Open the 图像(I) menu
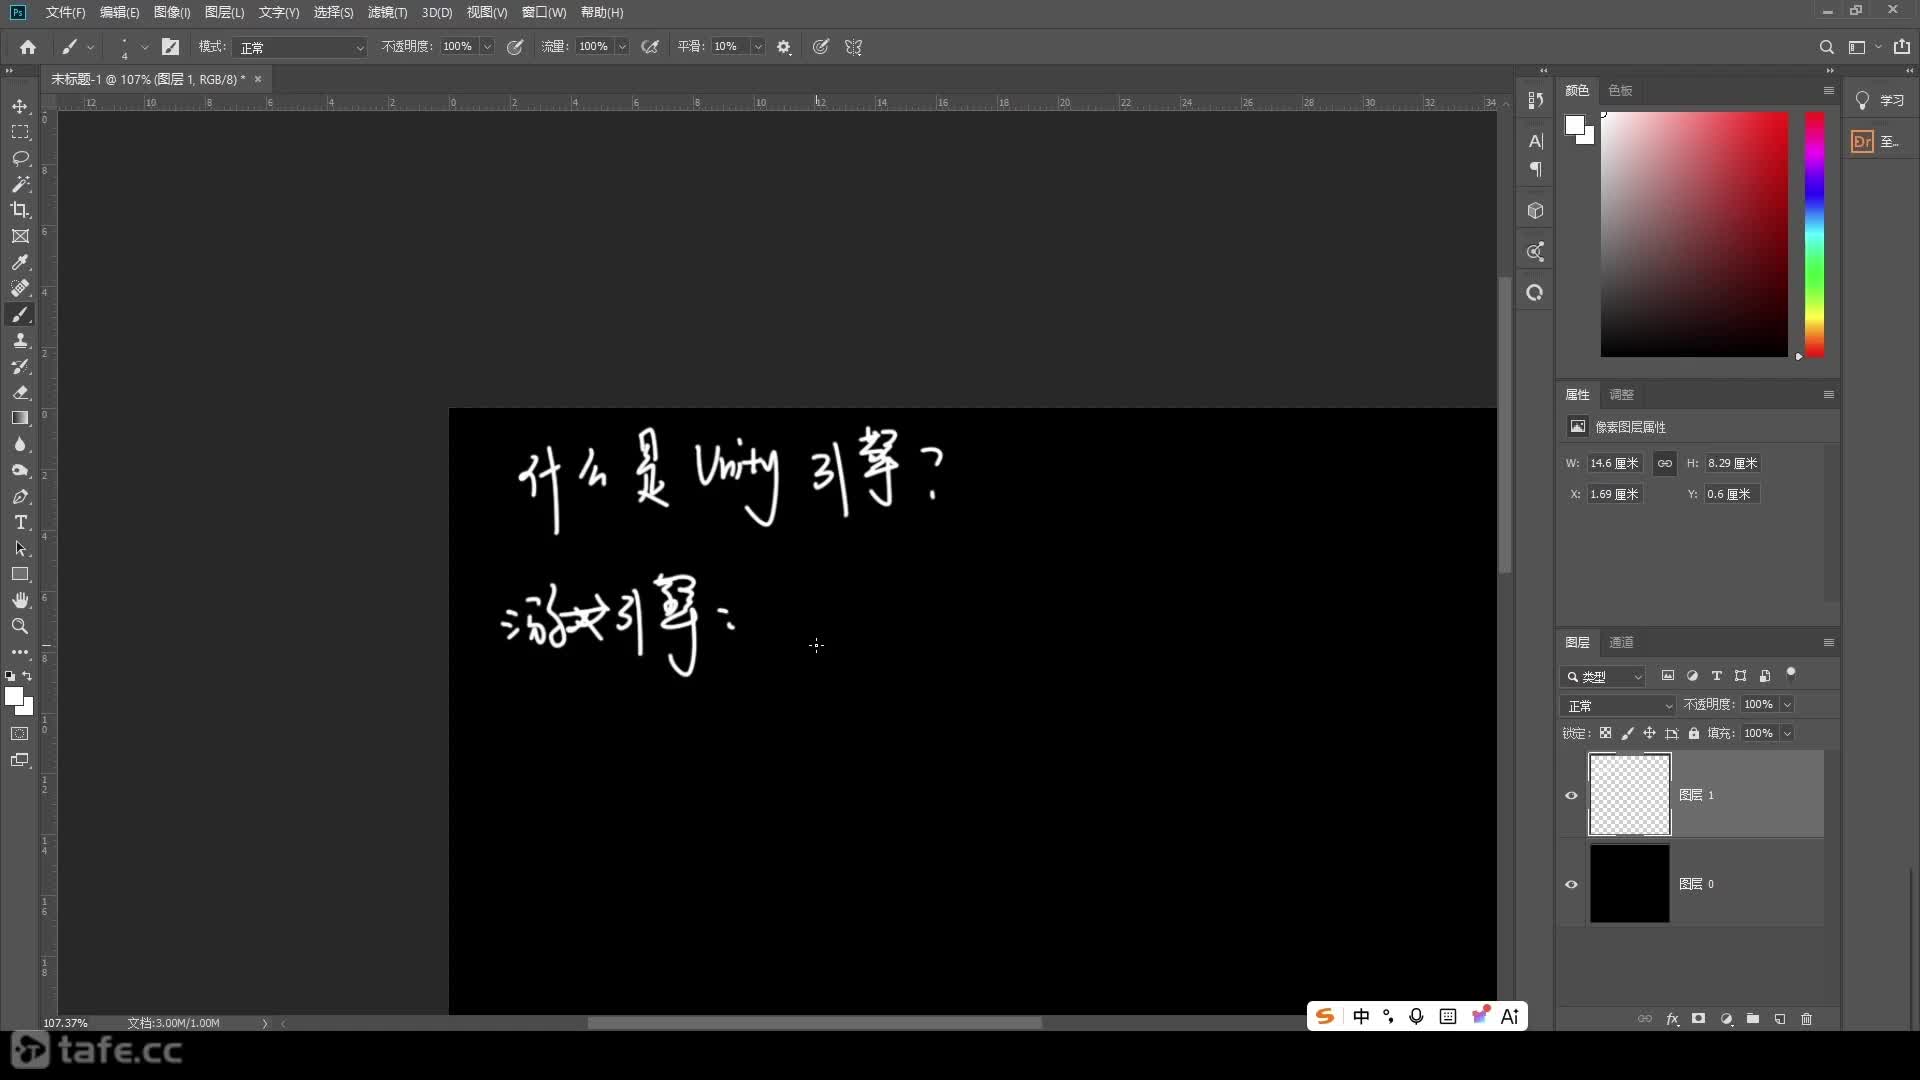This screenshot has height=1080, width=1920. coord(172,12)
